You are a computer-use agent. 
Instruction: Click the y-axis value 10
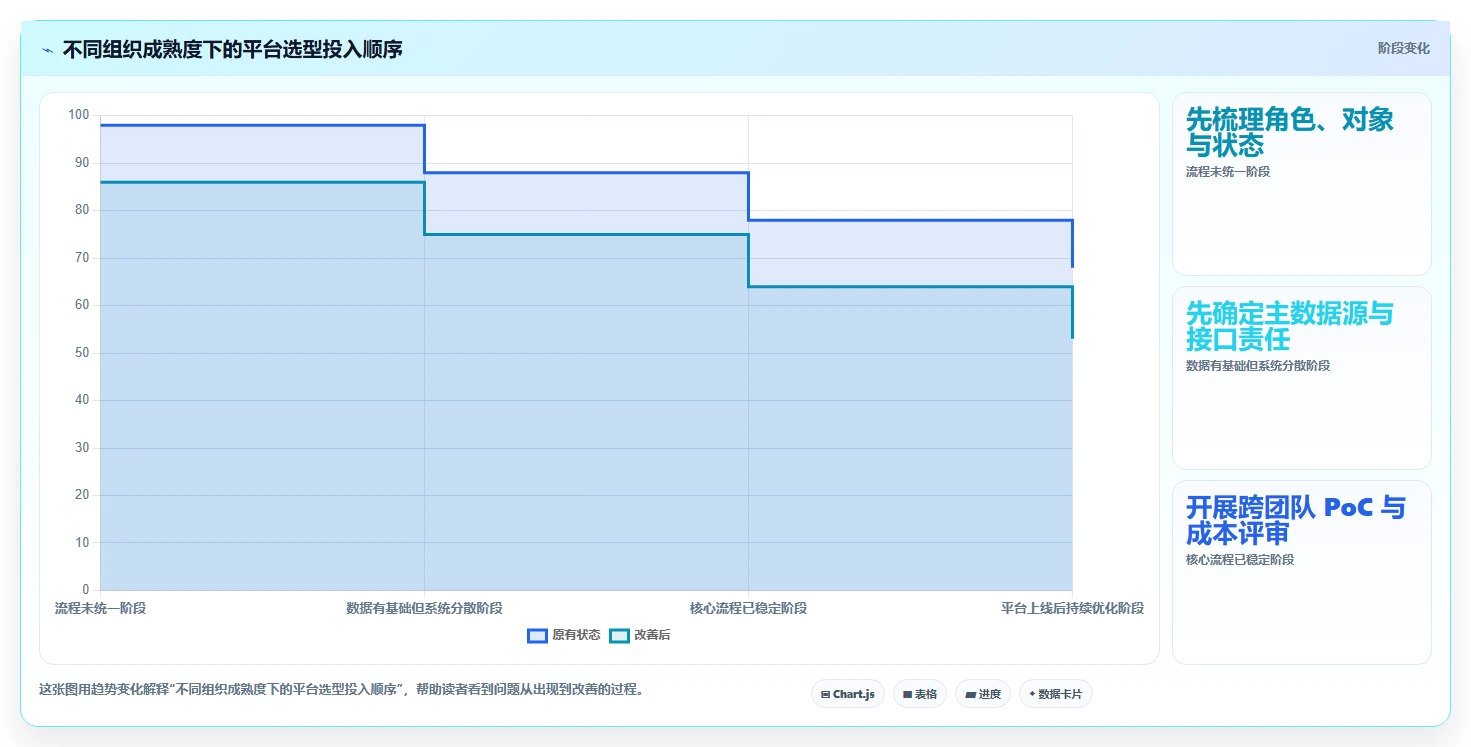(82, 542)
